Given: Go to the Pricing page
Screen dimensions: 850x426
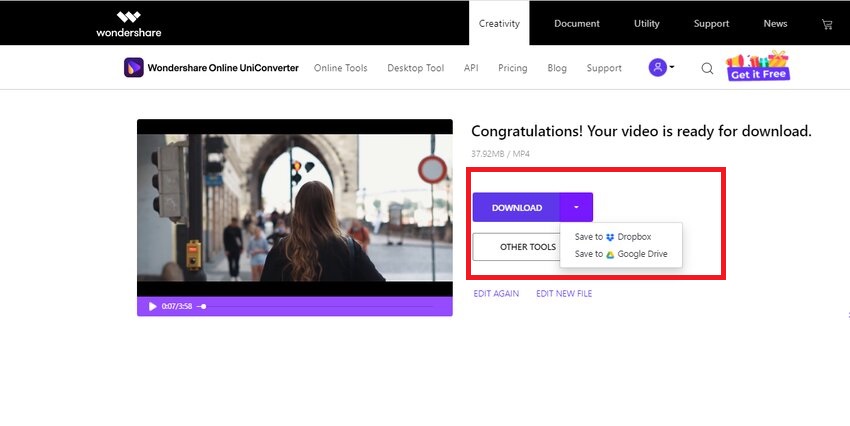Looking at the screenshot, I should [x=513, y=68].
